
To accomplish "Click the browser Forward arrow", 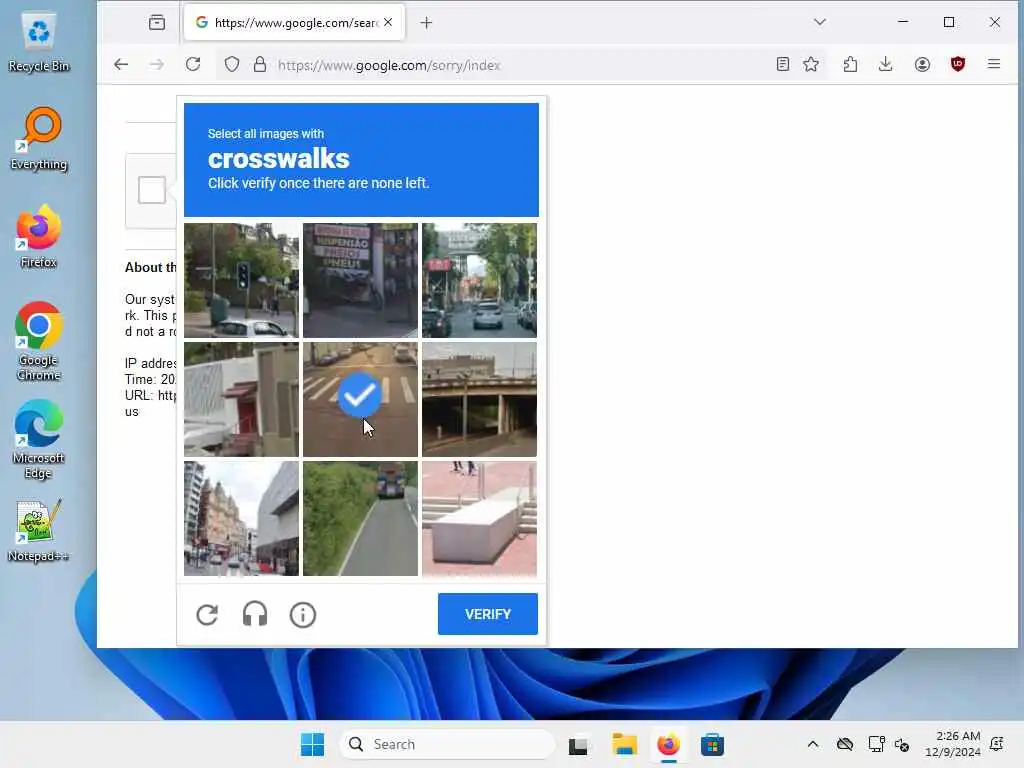I will 157,65.
